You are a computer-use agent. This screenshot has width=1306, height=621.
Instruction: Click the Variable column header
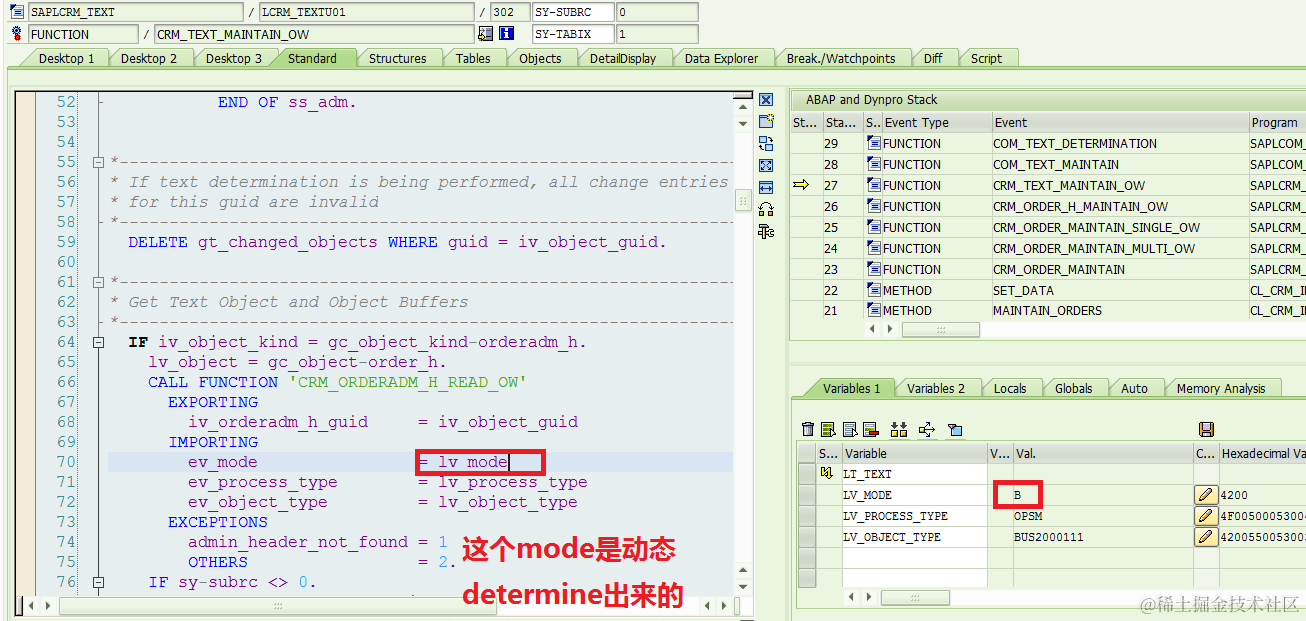(x=915, y=453)
